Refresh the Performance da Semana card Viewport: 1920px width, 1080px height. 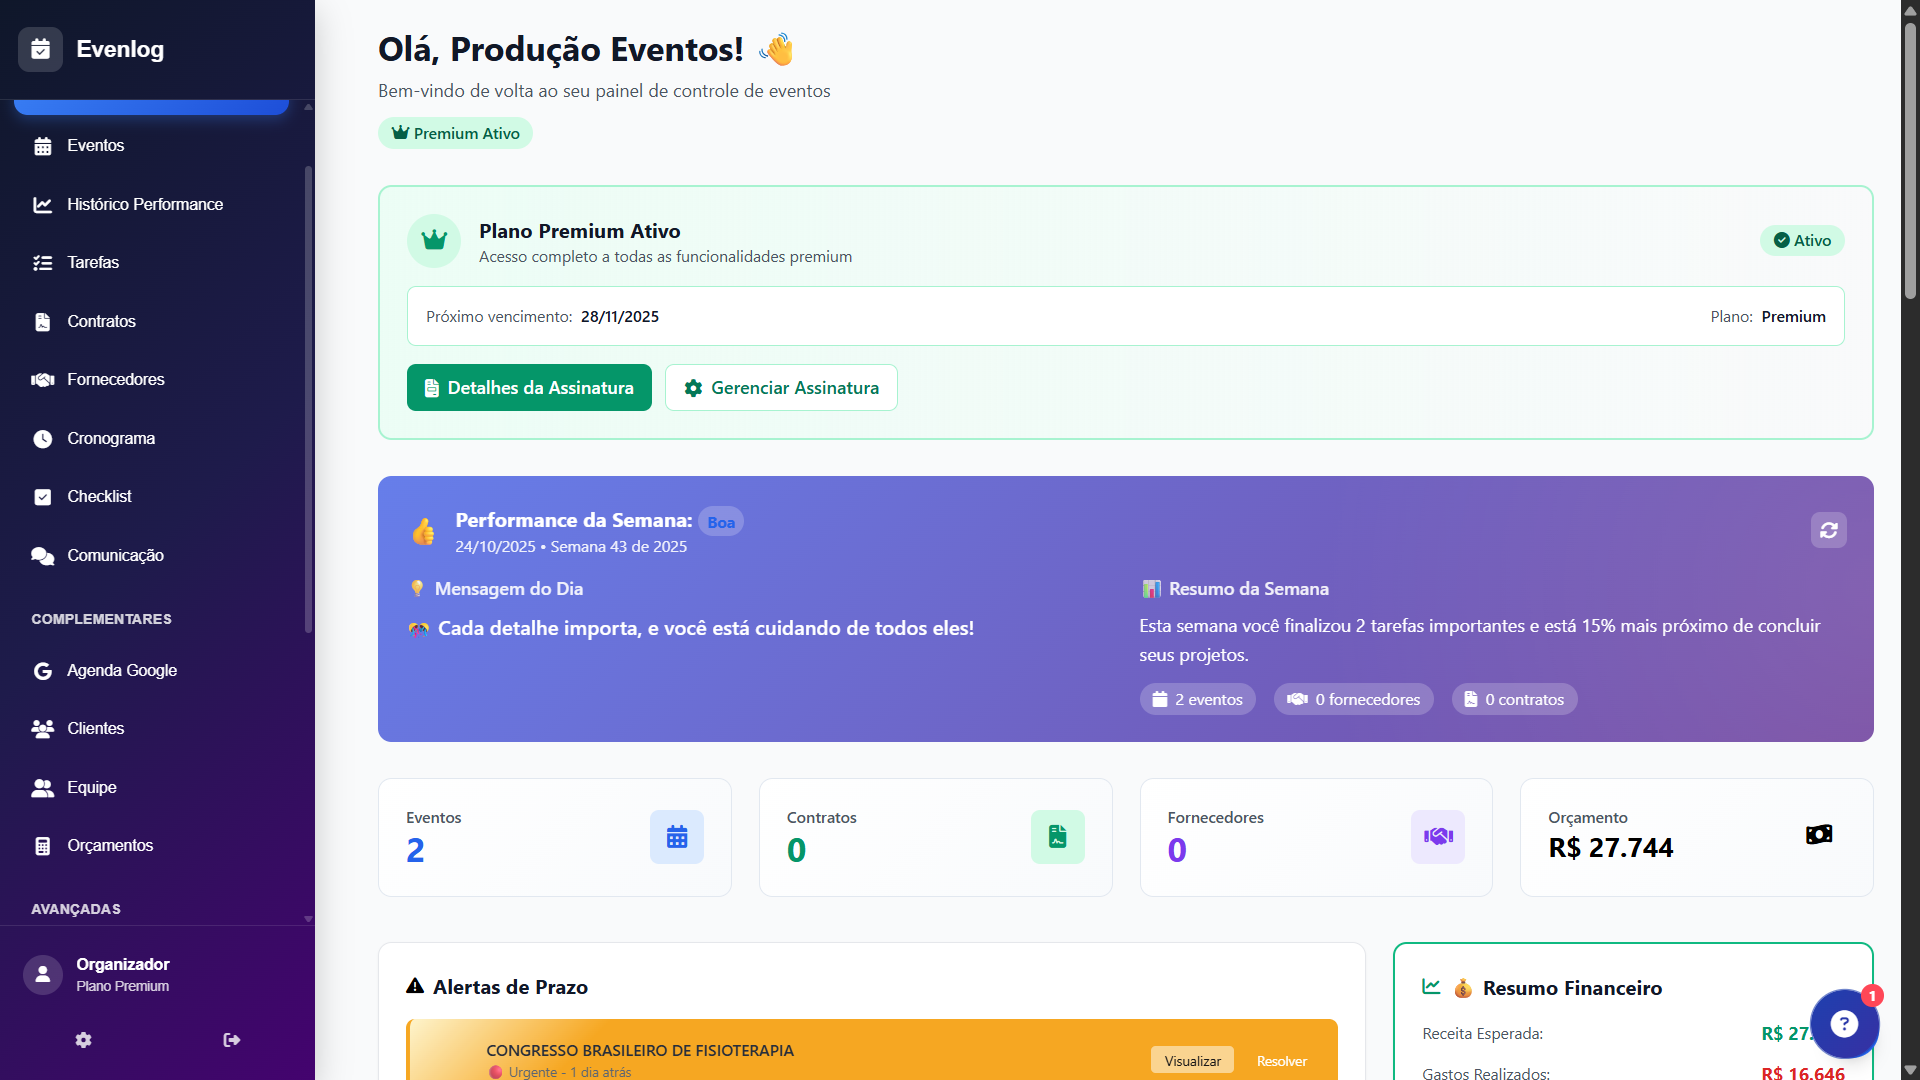pyautogui.click(x=1830, y=530)
